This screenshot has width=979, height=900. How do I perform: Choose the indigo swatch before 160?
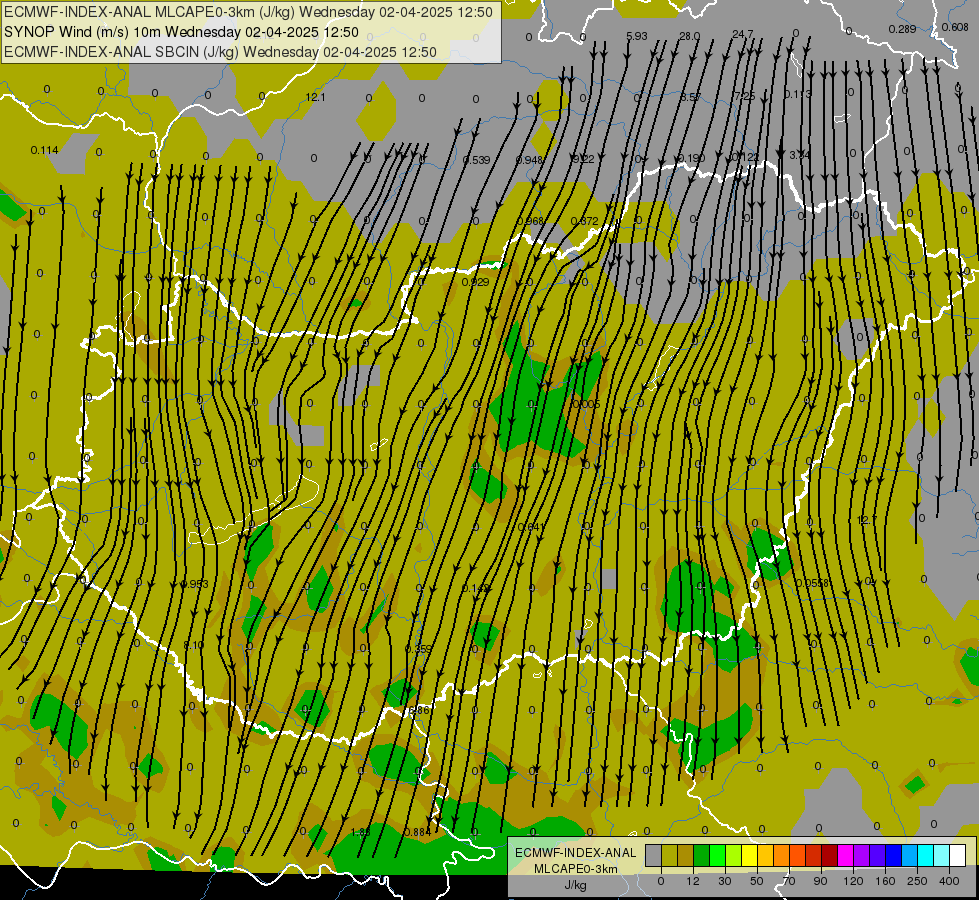[x=877, y=856]
